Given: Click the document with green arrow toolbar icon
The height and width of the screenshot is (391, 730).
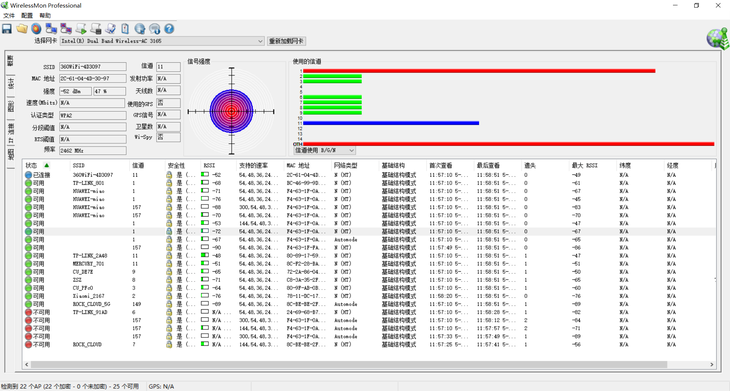Looking at the screenshot, I should [x=81, y=29].
